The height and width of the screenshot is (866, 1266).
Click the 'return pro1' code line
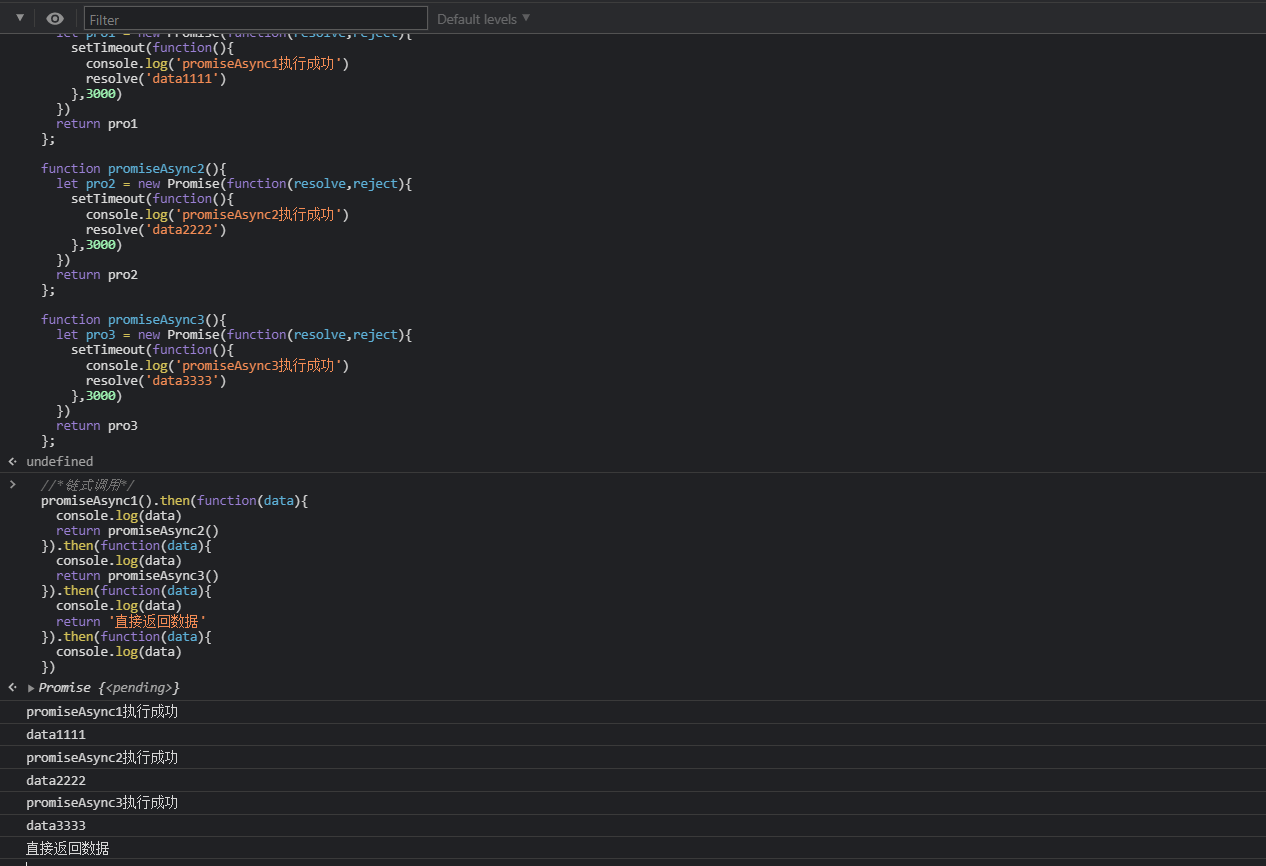(97, 123)
